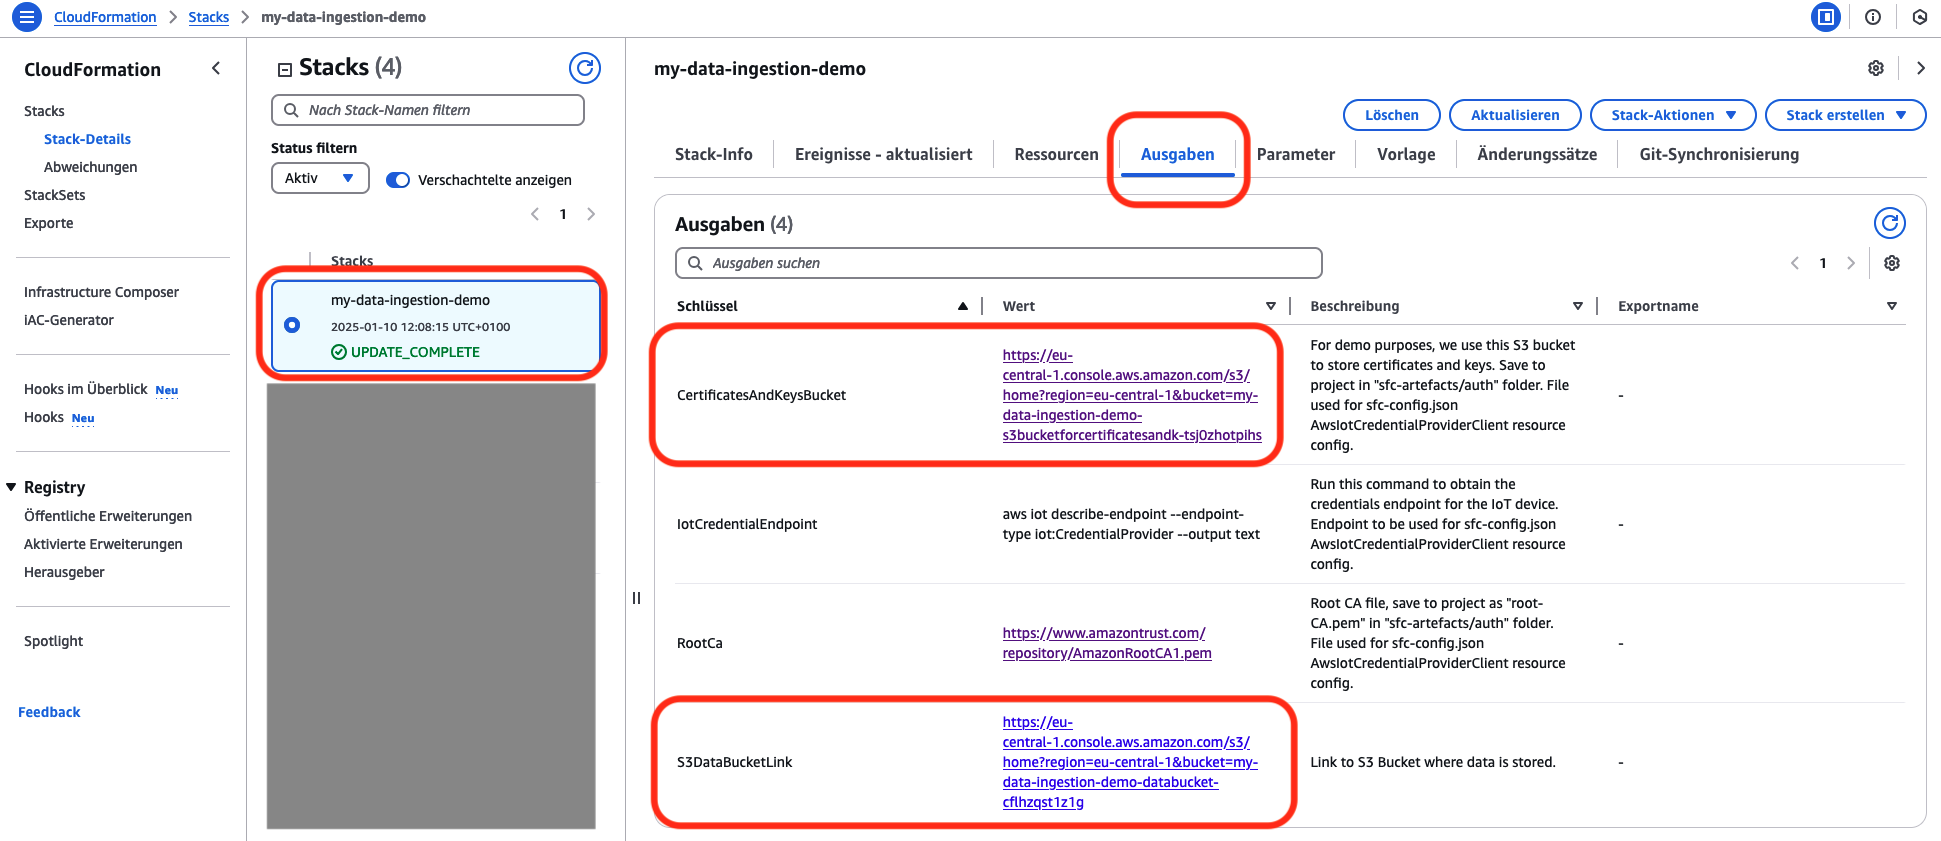
Task: Open Infrastructure Composer in sidebar
Action: pyautogui.click(x=102, y=292)
